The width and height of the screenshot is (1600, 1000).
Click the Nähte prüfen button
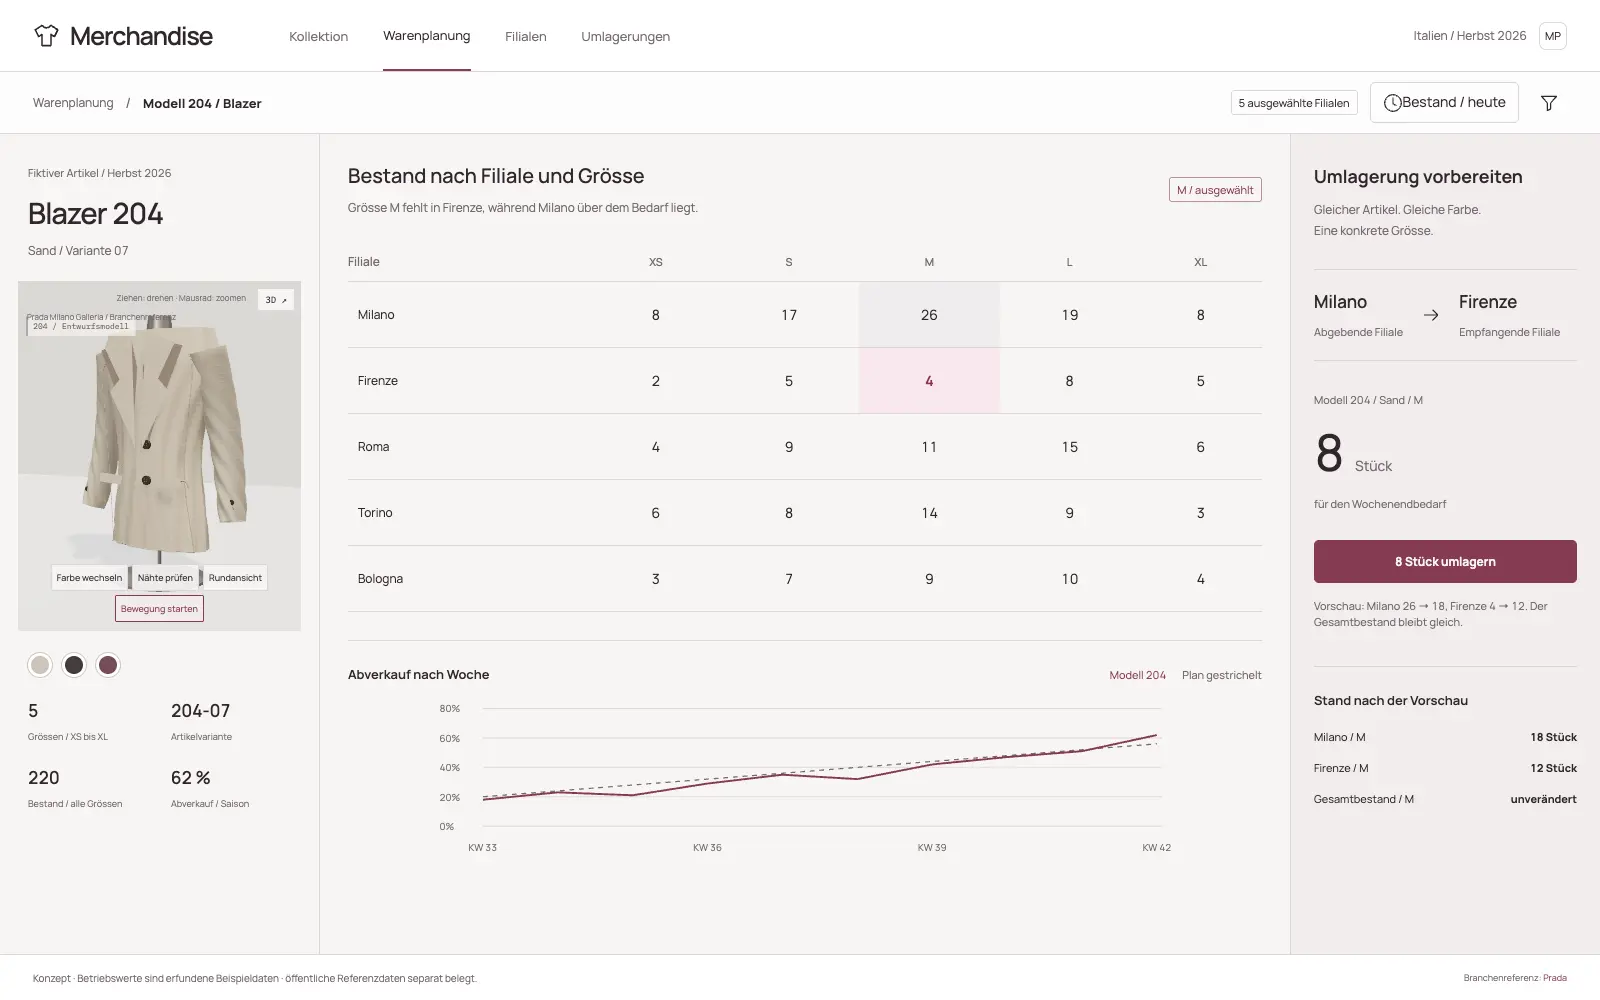pyautogui.click(x=165, y=578)
